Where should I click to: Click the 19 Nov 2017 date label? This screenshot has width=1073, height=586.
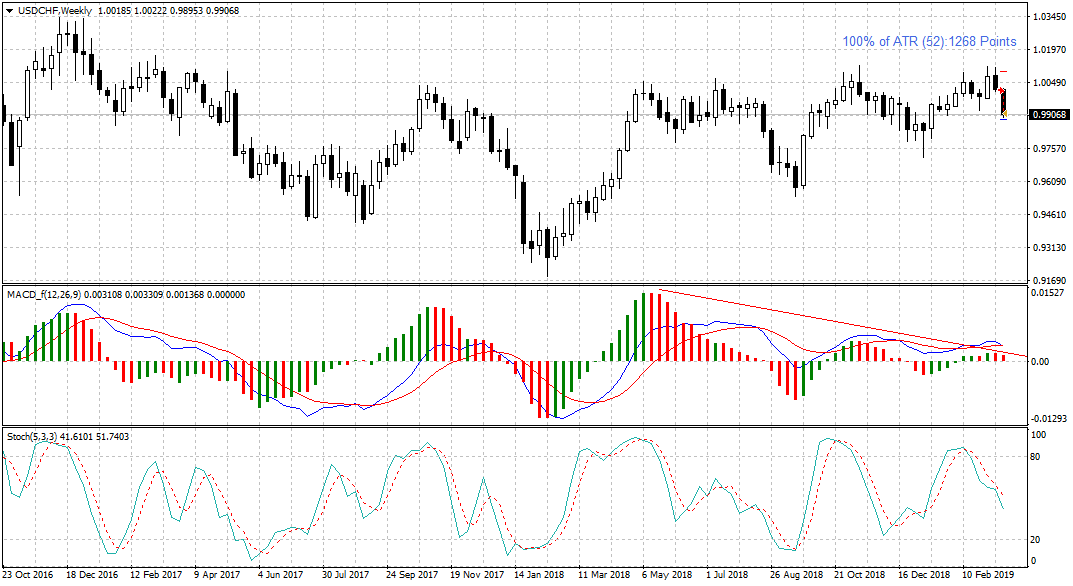click(476, 574)
